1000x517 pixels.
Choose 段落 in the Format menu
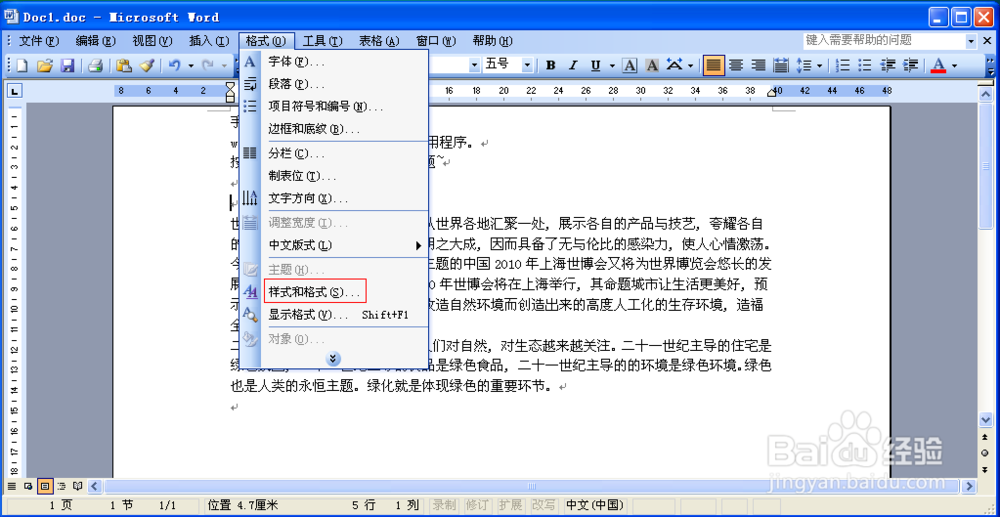pyautogui.click(x=334, y=84)
